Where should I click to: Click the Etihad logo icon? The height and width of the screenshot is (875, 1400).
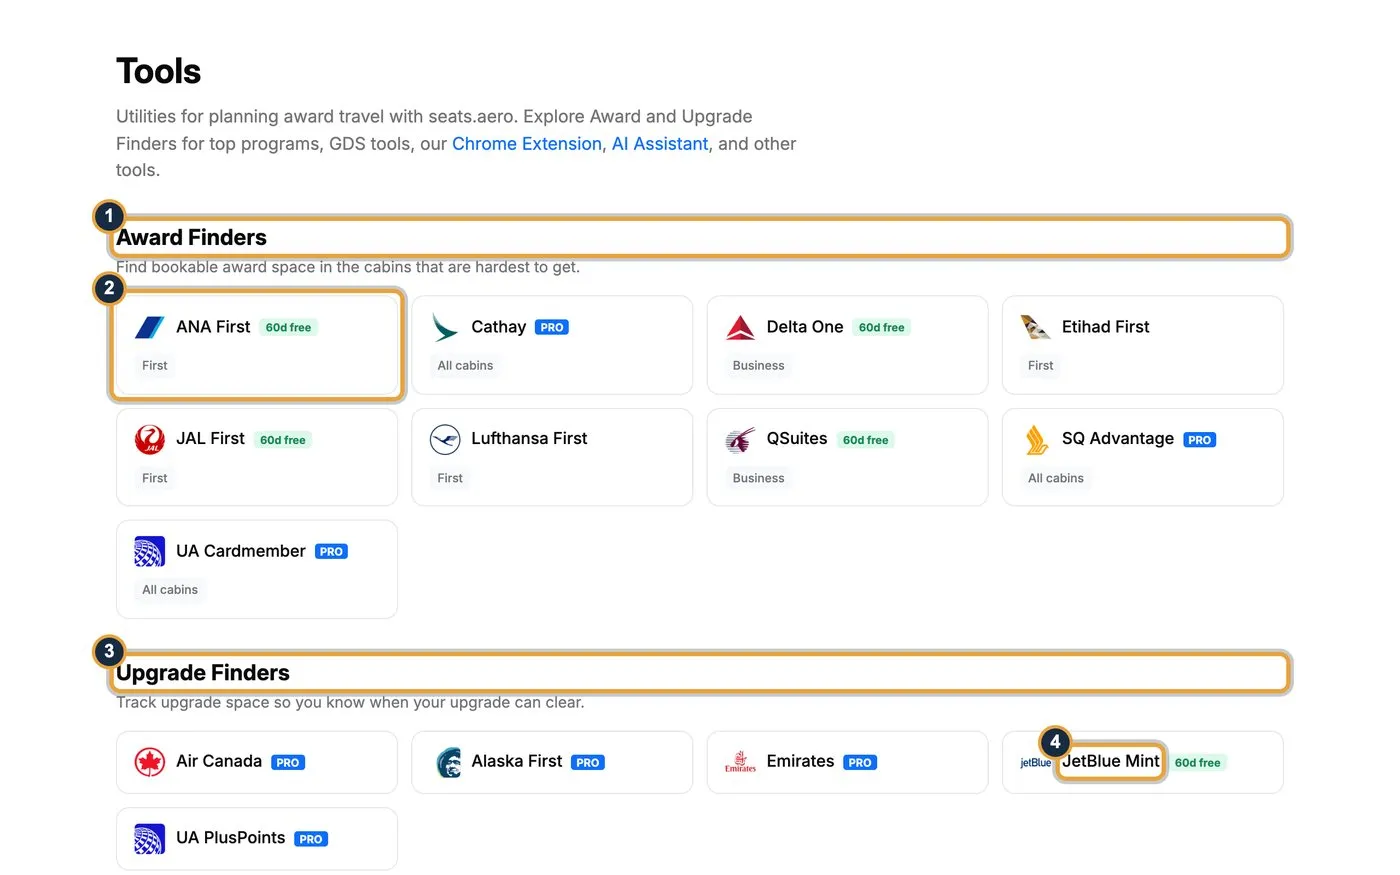(x=1035, y=327)
